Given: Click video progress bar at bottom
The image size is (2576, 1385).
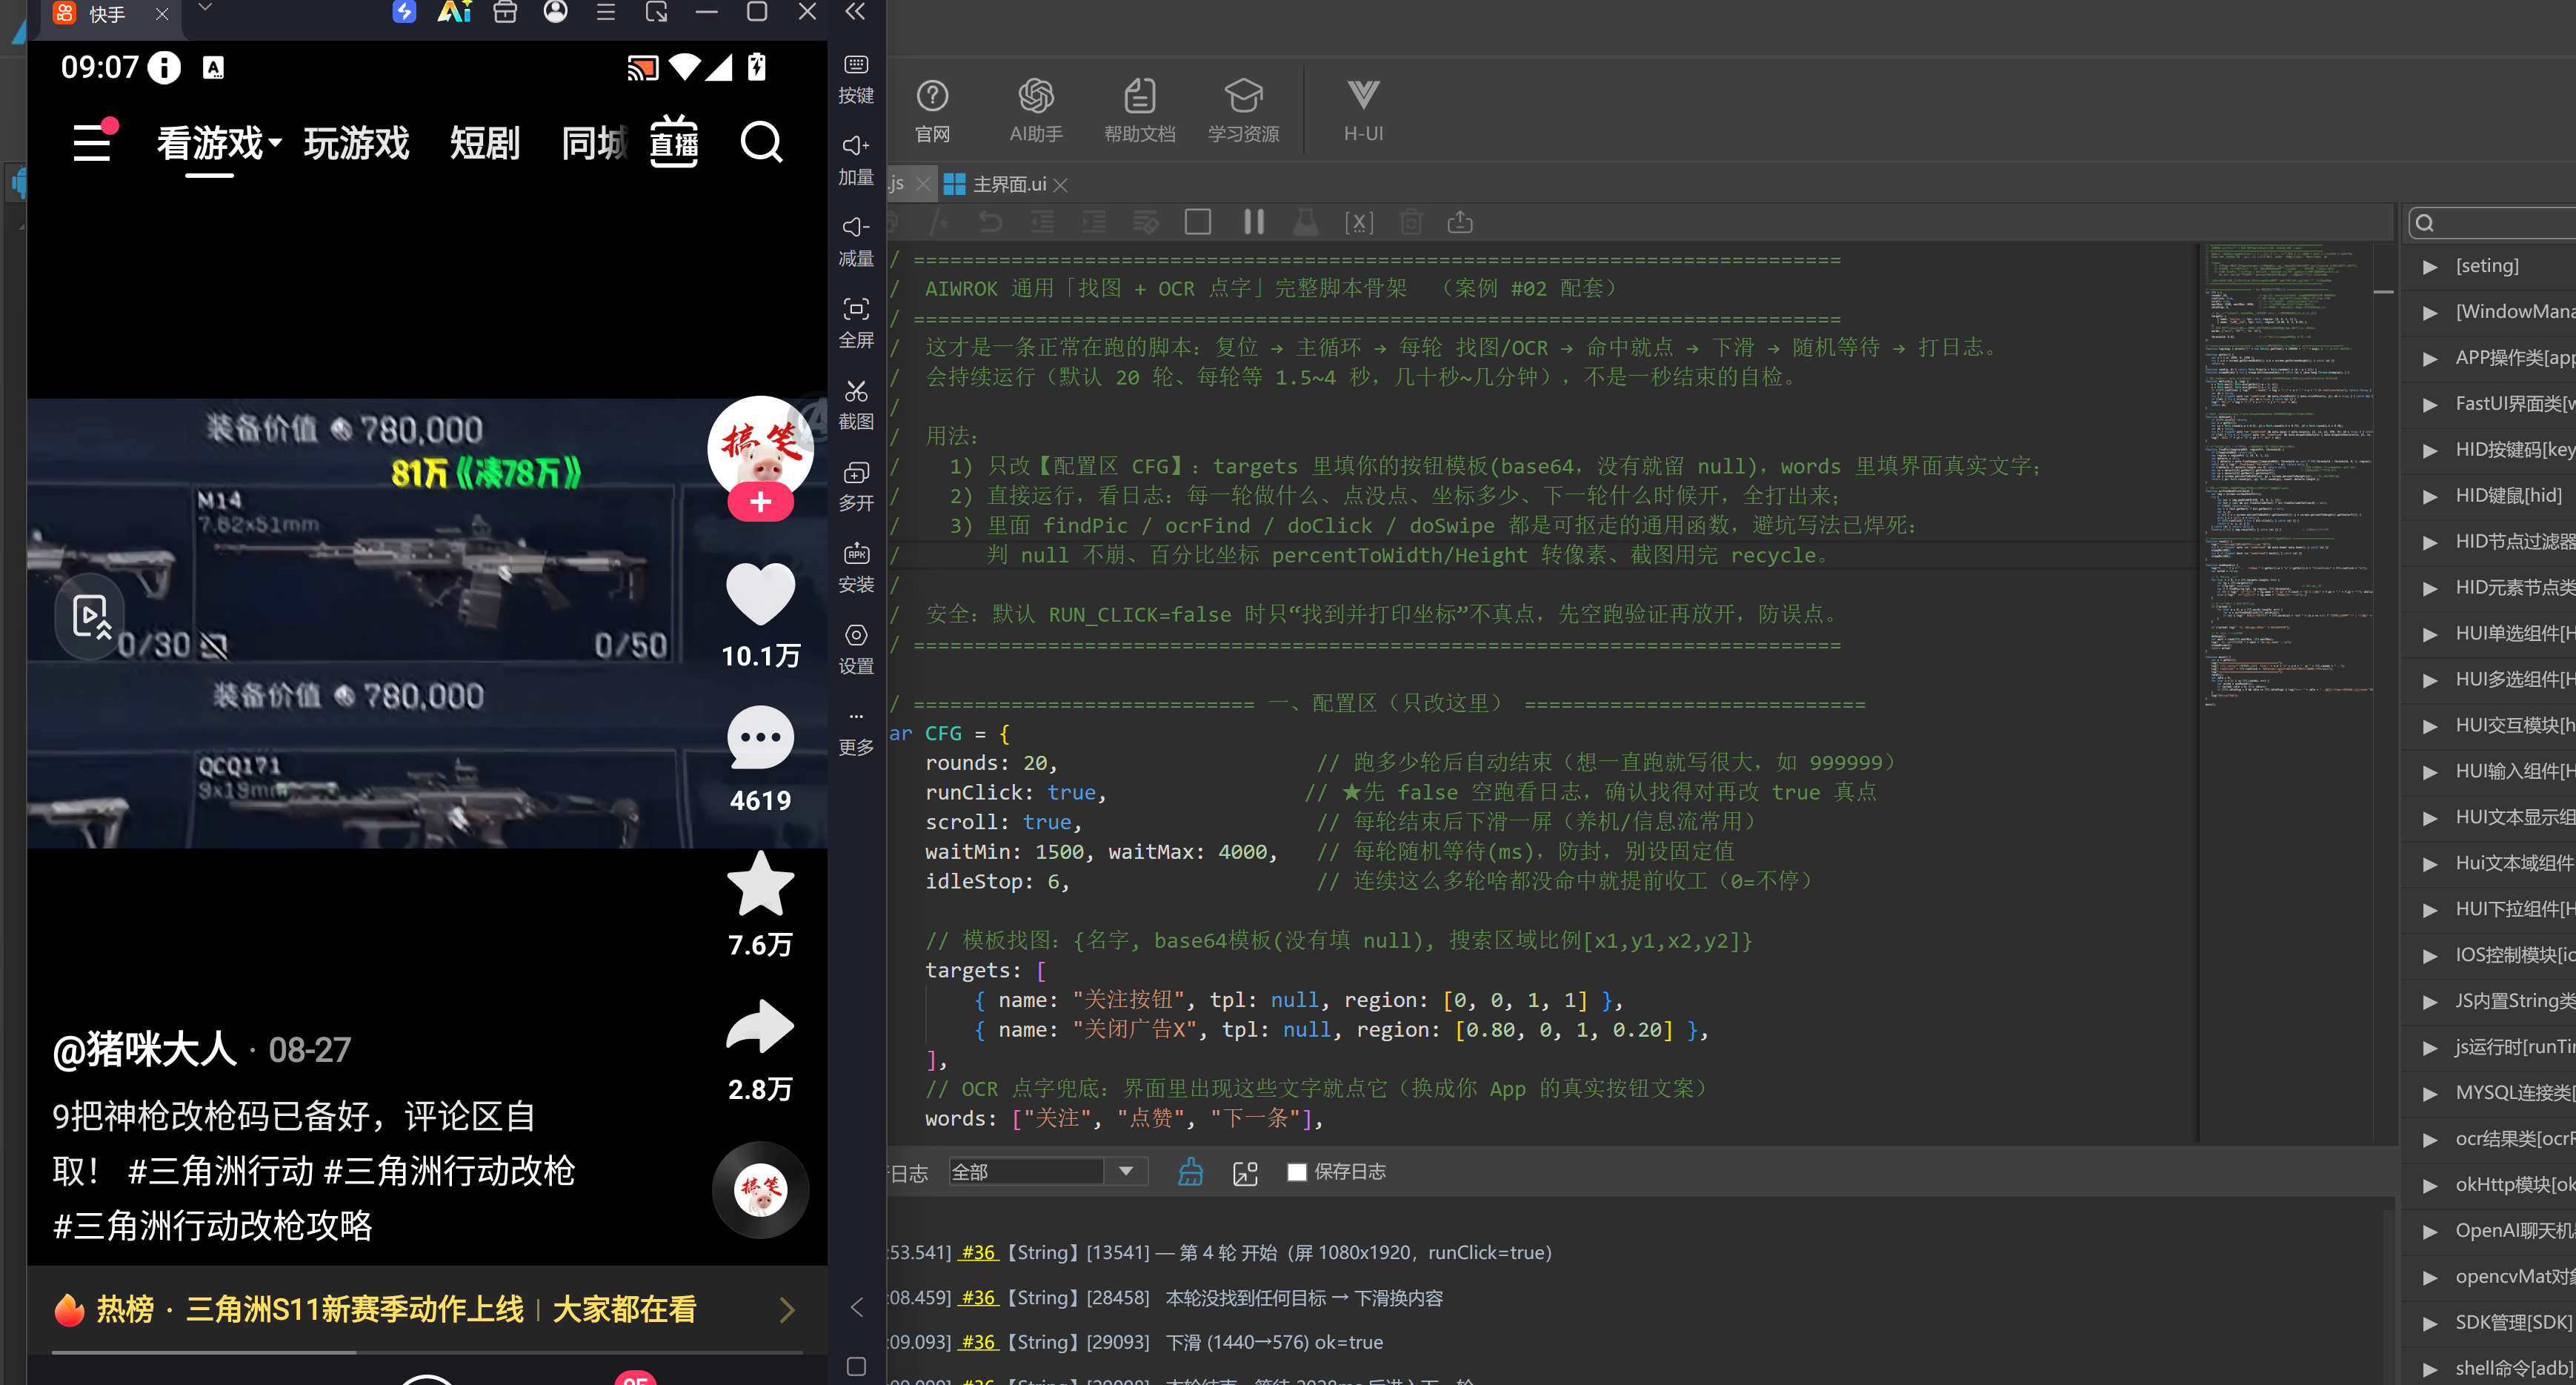Looking at the screenshot, I should pos(427,1352).
